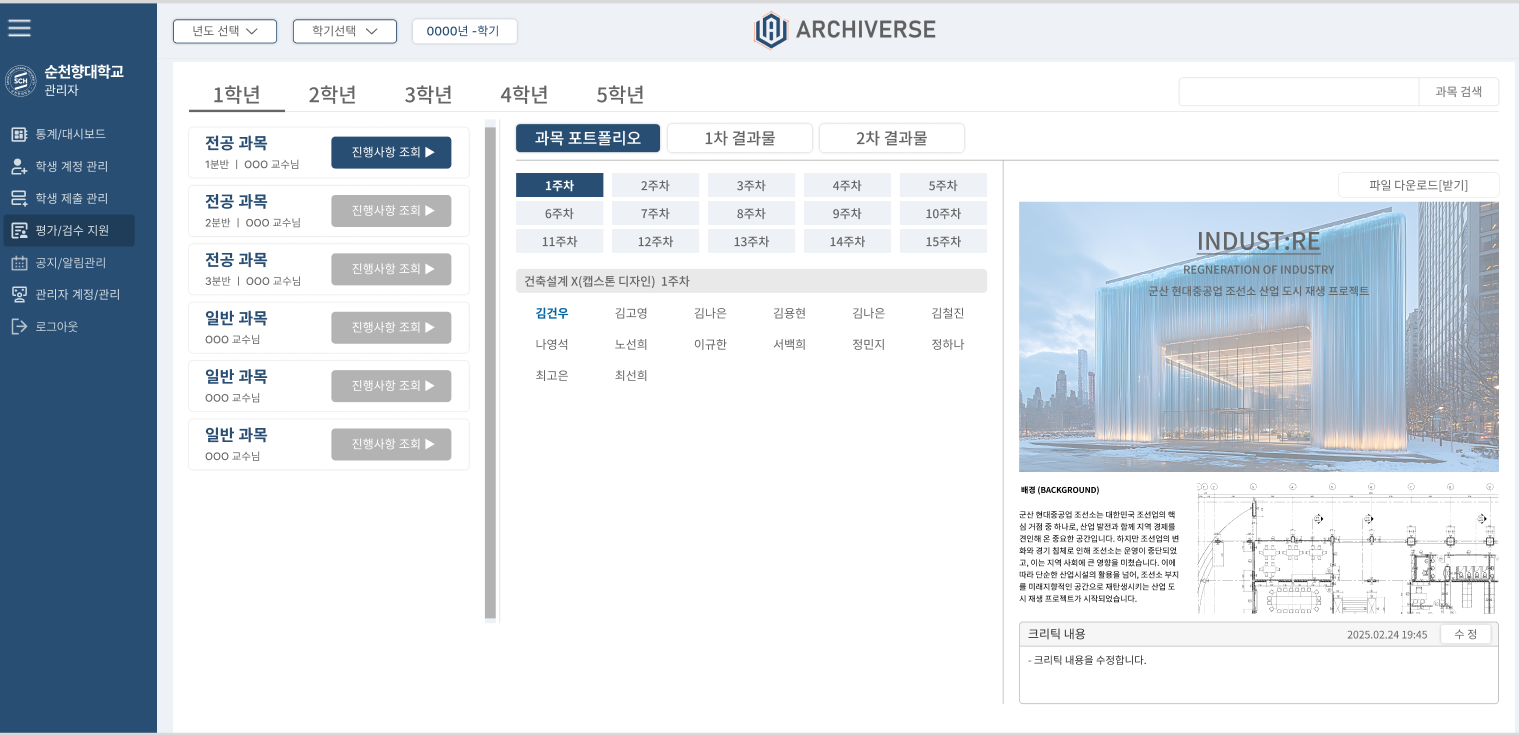Viewport: 1519px width, 735px height.
Task: Select the 학생 제출 관리 sidebar icon
Action: 19,198
